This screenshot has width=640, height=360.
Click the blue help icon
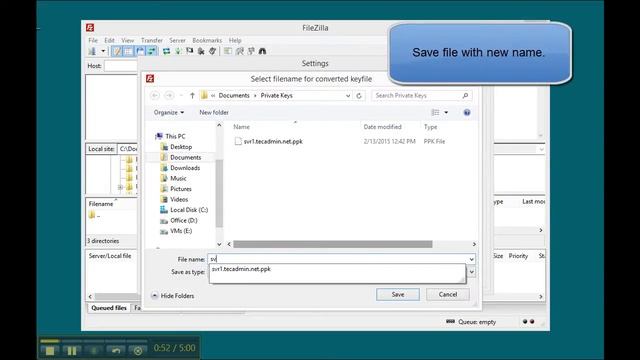(x=467, y=112)
